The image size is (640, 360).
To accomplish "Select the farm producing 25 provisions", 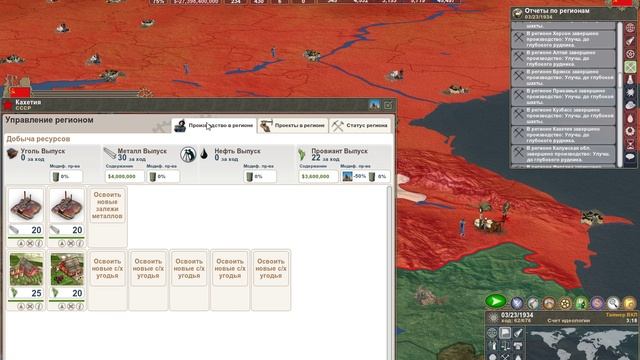I will click(26, 269).
